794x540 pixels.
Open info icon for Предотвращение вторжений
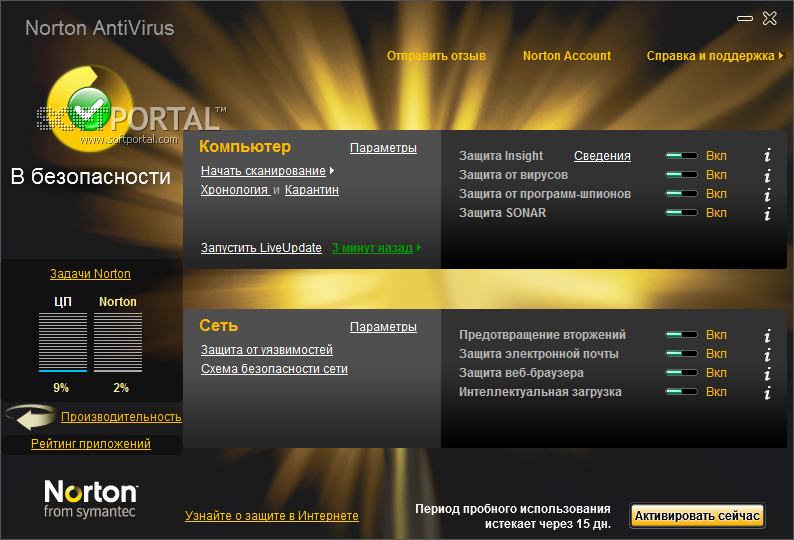point(768,335)
